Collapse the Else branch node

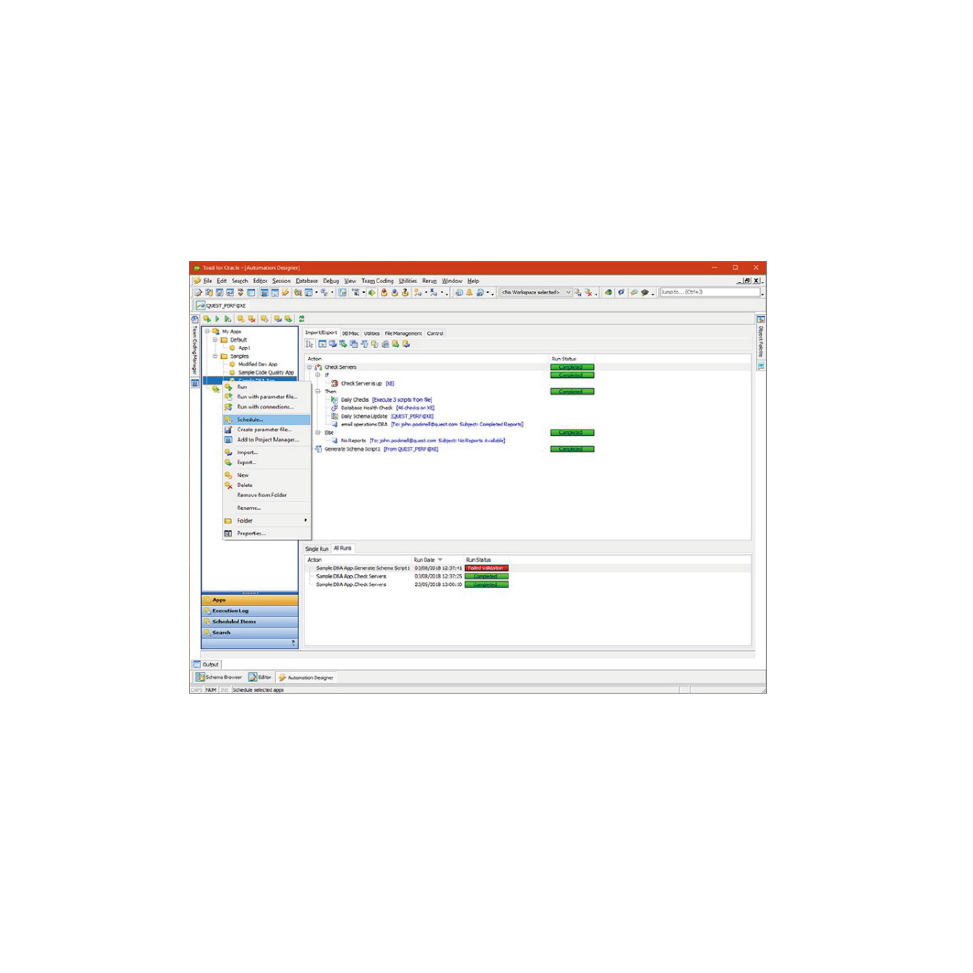tap(318, 433)
